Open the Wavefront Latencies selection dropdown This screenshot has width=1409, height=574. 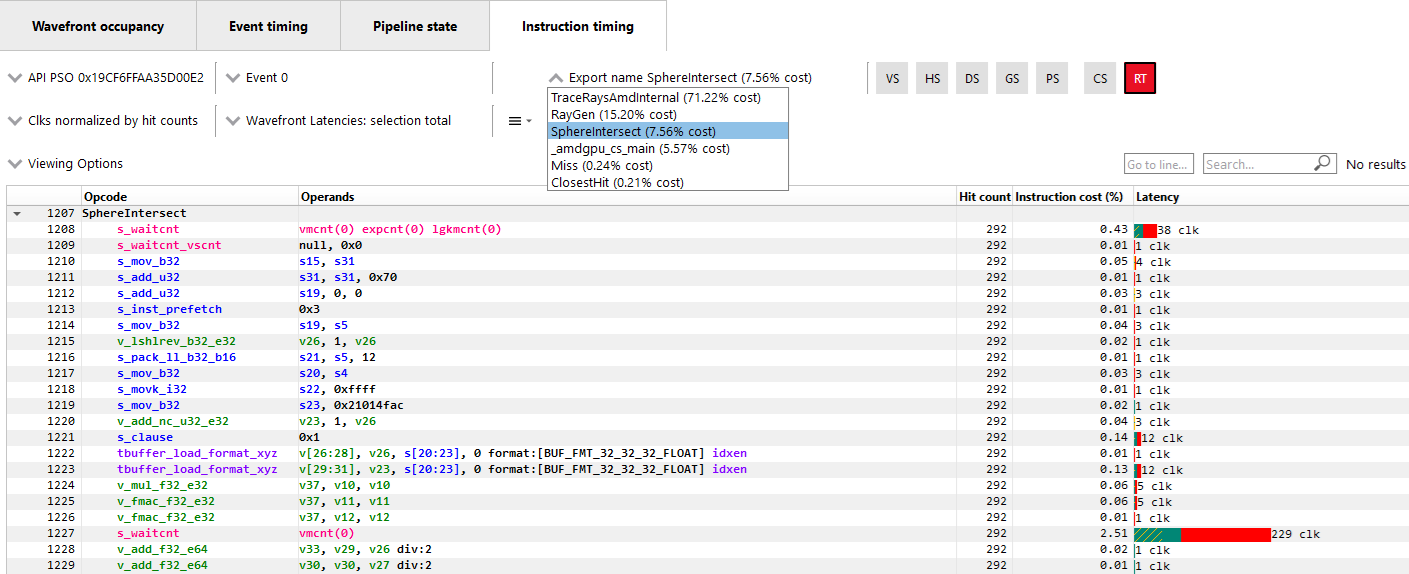[339, 121]
